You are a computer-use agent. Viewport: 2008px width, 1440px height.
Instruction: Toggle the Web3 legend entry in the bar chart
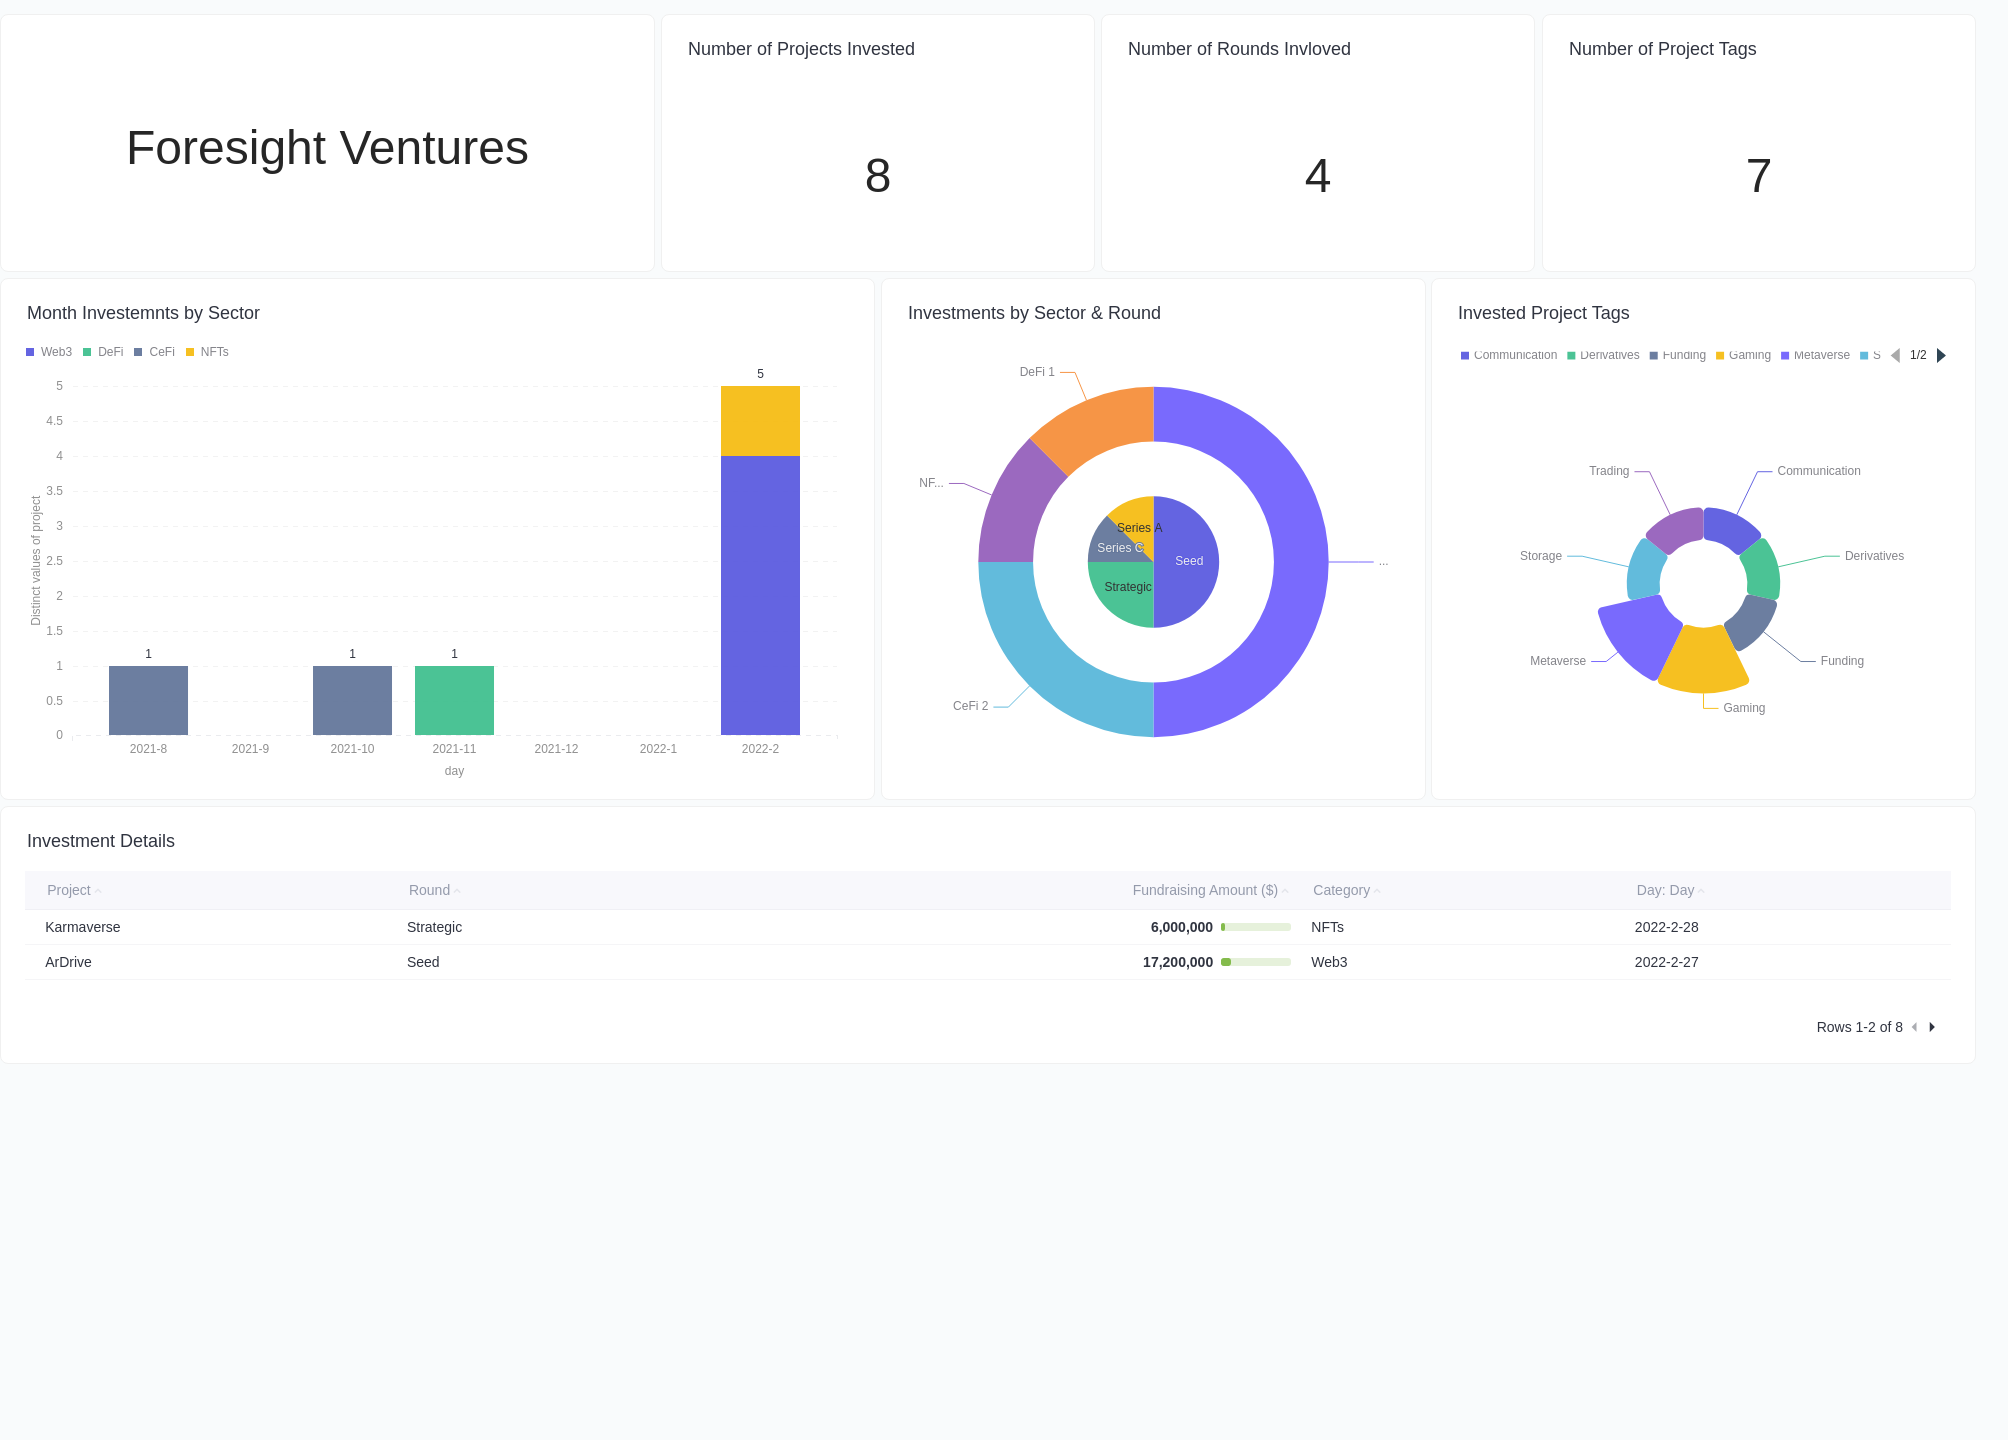49,352
